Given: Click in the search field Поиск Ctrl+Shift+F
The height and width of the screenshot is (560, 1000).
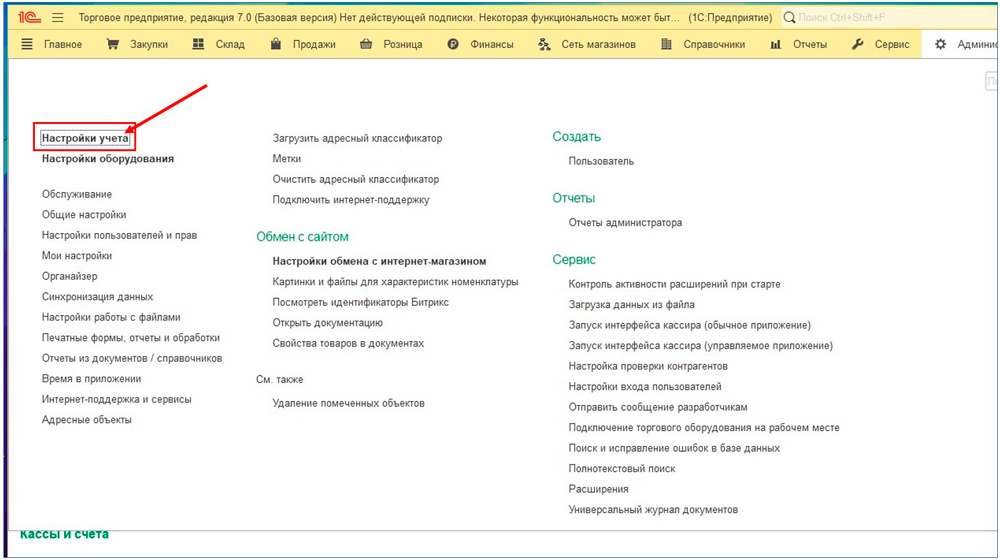Looking at the screenshot, I should [x=890, y=18].
